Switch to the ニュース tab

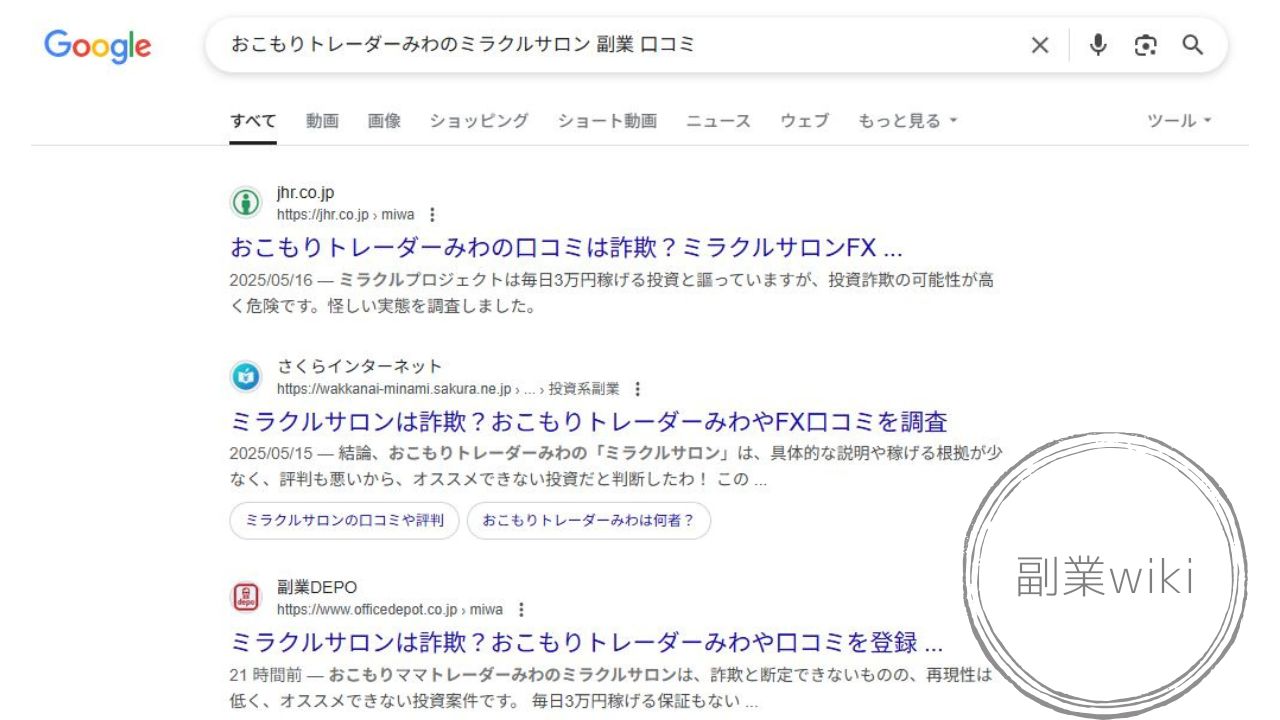pos(718,121)
